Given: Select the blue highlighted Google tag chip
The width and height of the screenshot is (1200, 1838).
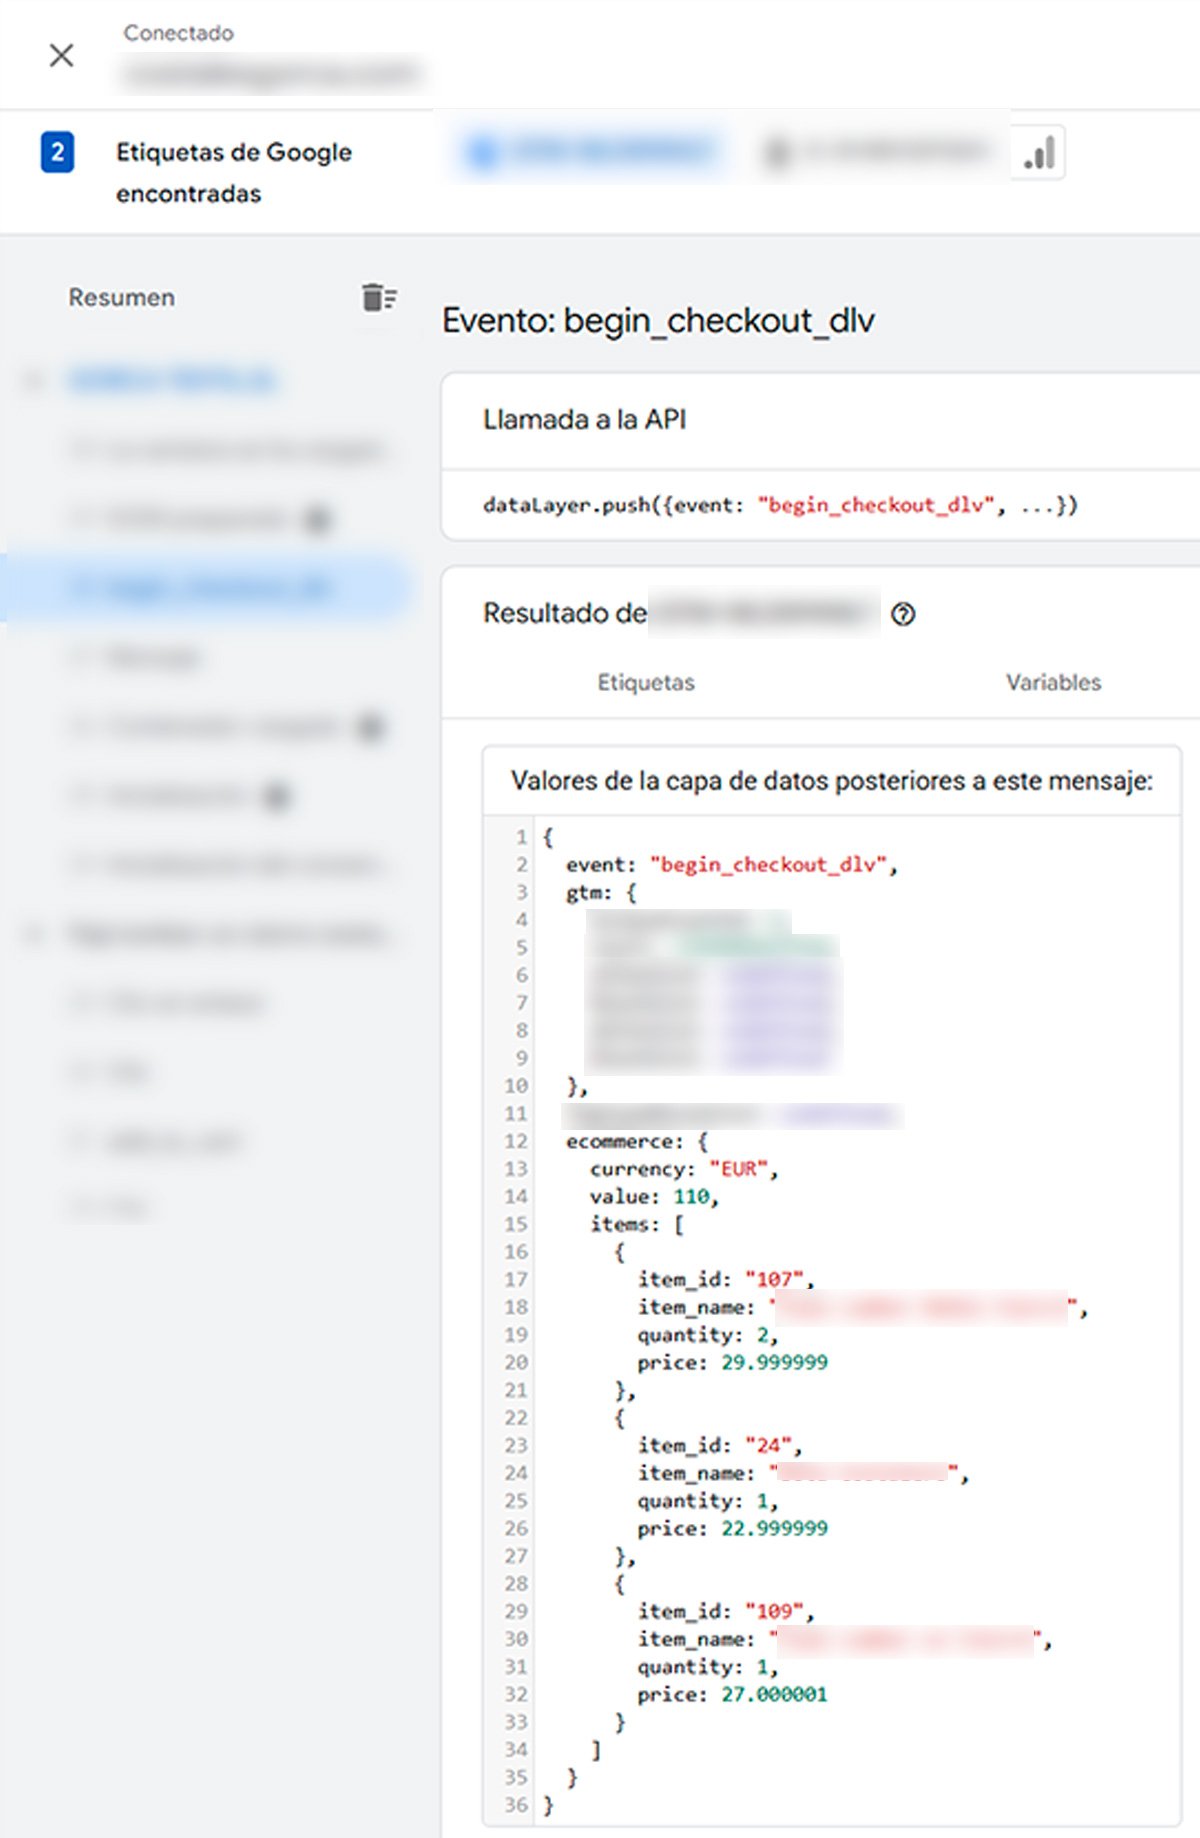Looking at the screenshot, I should [x=590, y=152].
